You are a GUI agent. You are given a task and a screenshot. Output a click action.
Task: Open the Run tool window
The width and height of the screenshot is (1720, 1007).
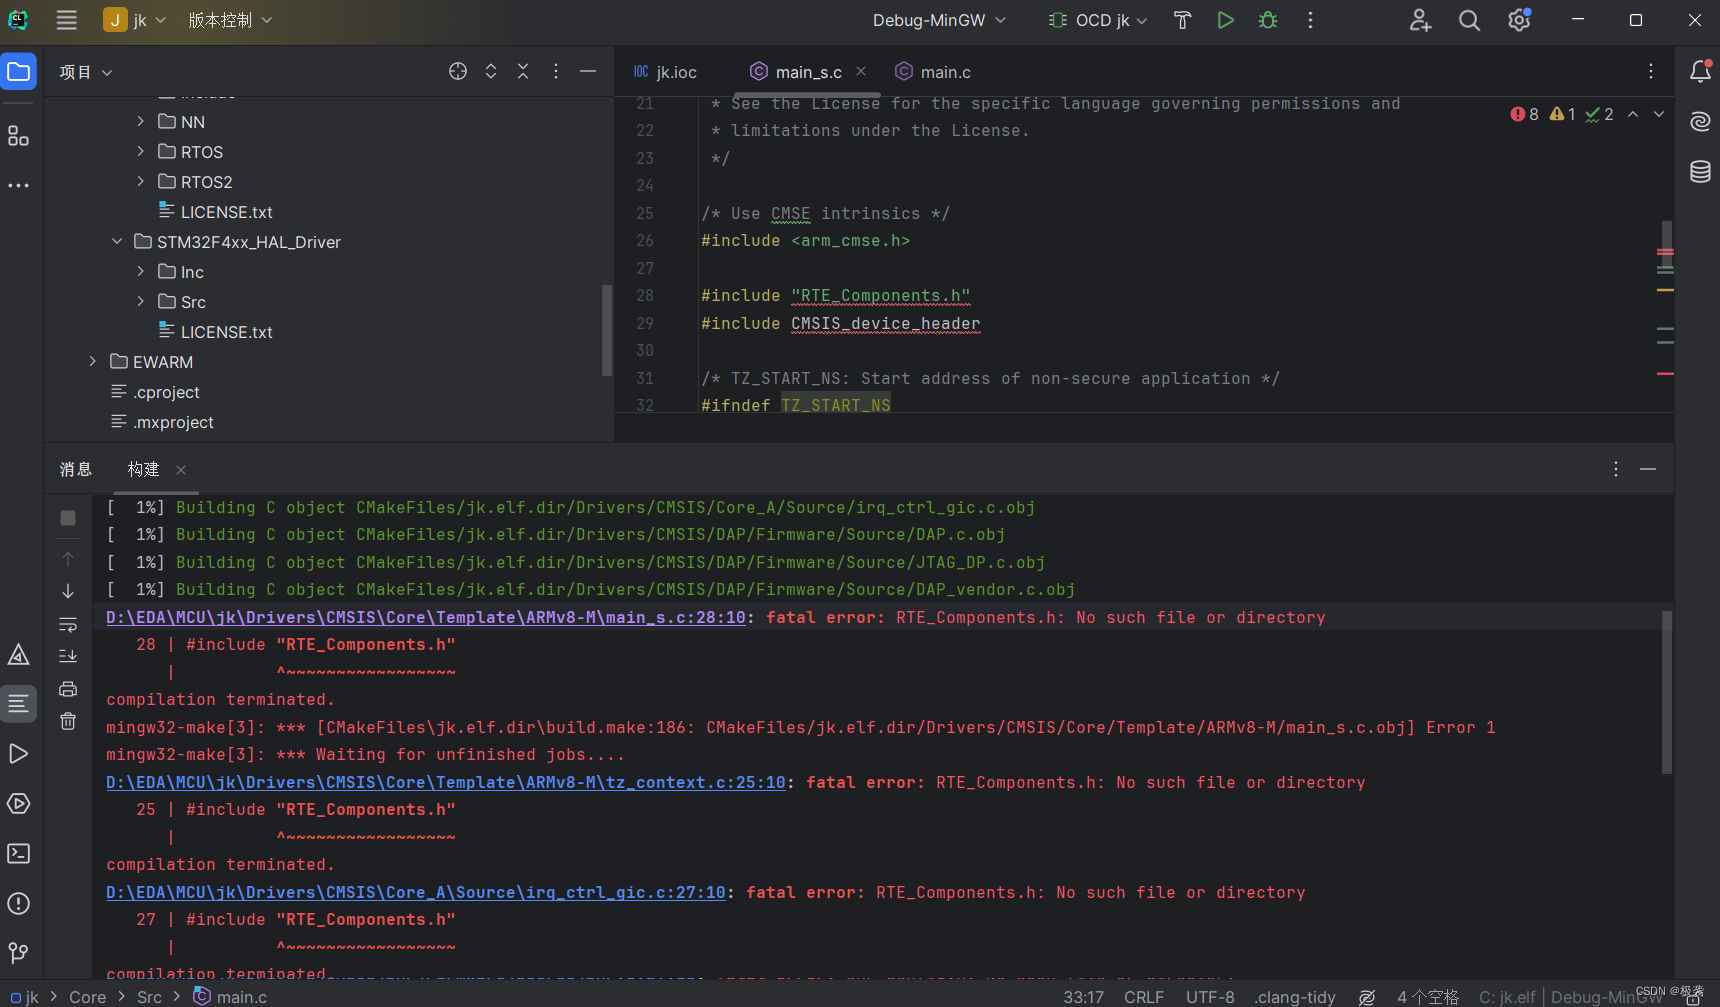[x=18, y=754]
